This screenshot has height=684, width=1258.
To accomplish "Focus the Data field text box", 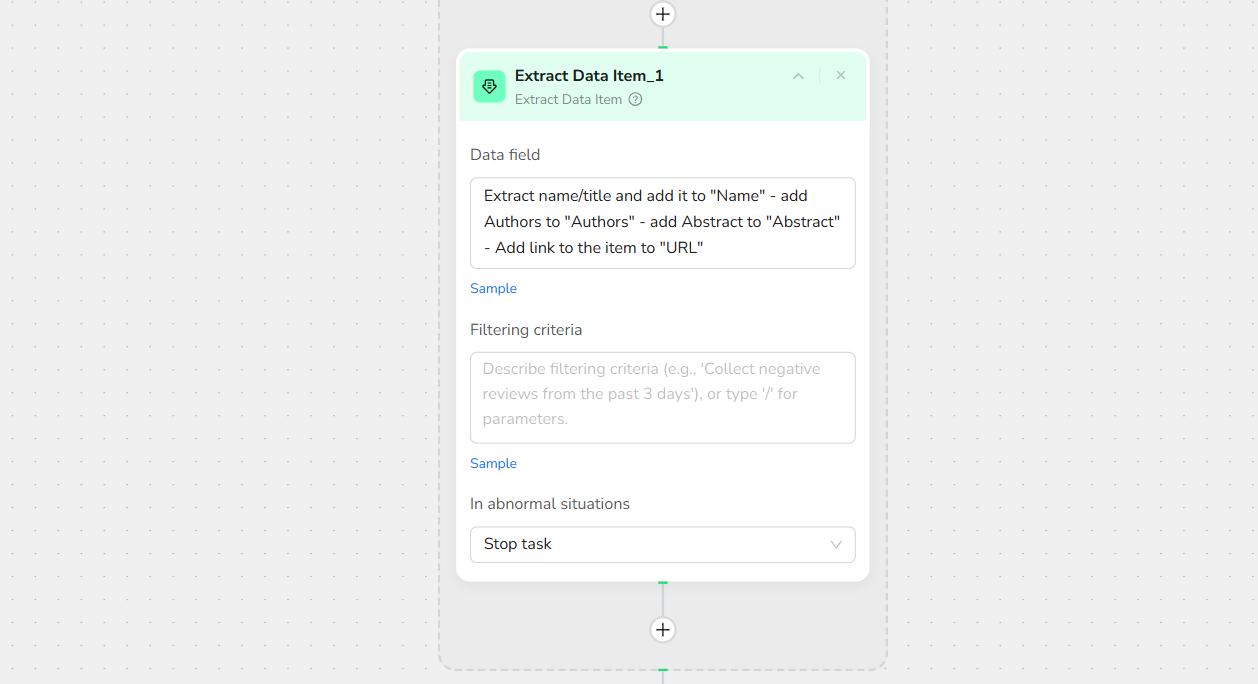I will (662, 222).
